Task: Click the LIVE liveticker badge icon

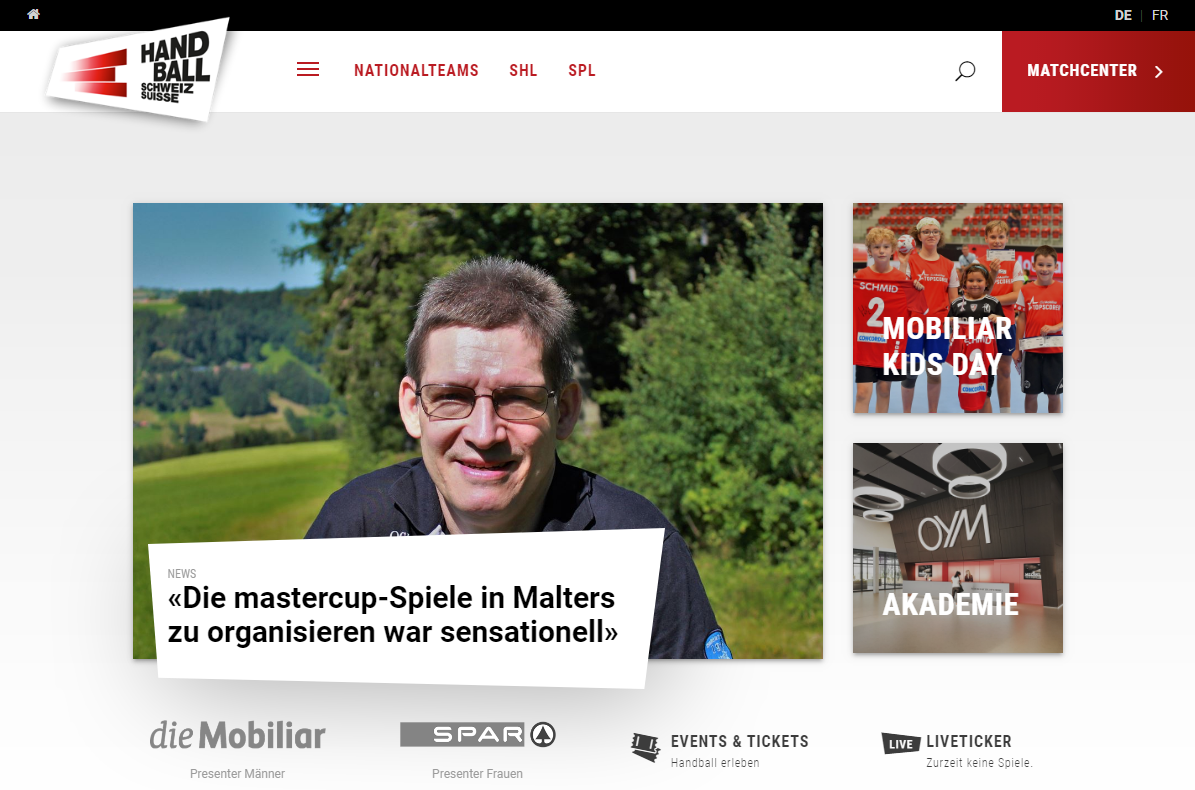Action: coord(900,743)
